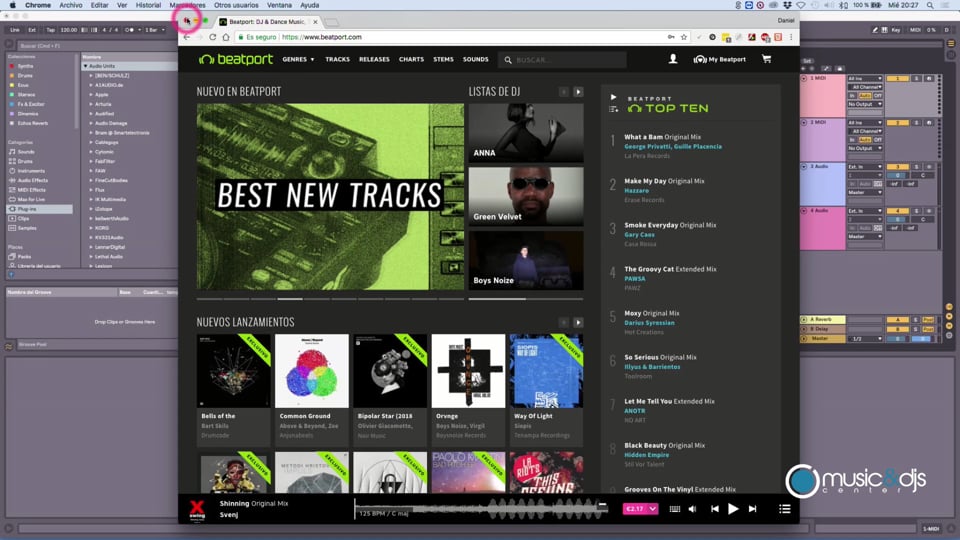Open track 1 MIDI 'All Ins' input dropdown

864,79
